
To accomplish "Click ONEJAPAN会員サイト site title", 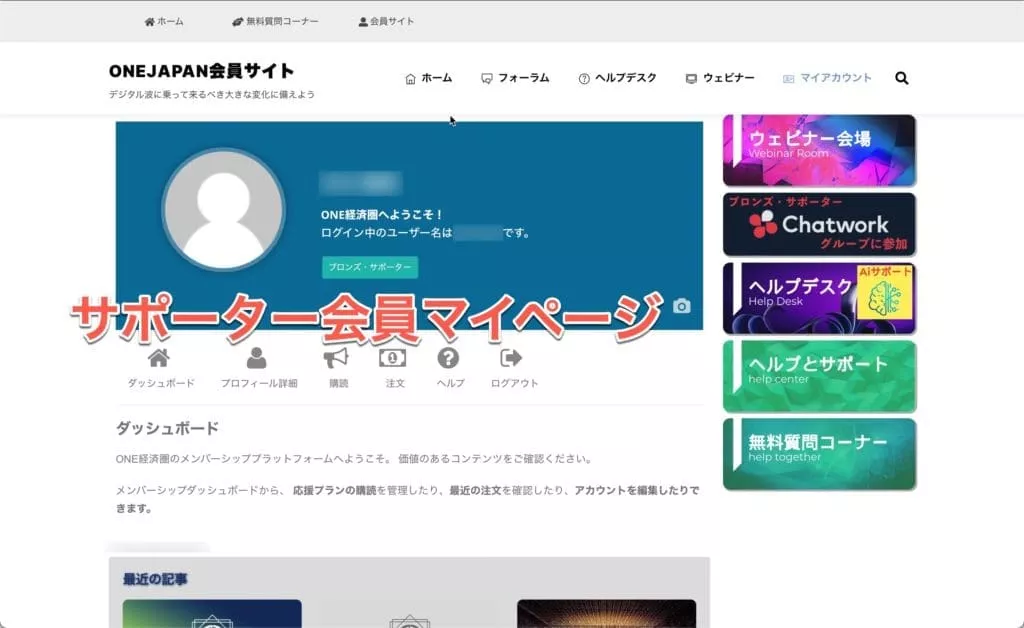I will (201, 71).
